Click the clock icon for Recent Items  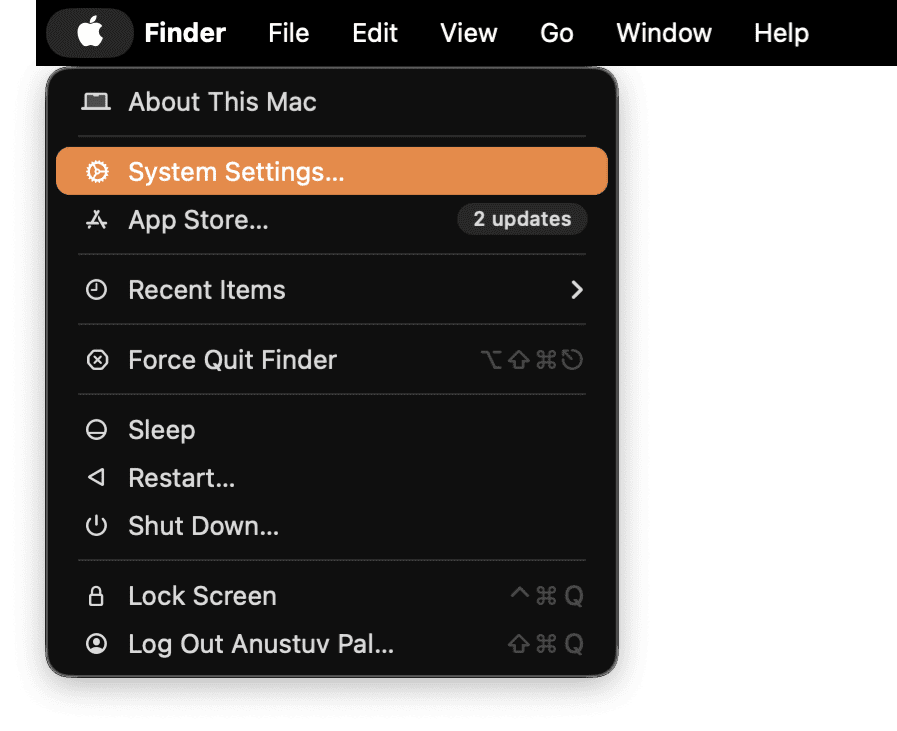(97, 290)
